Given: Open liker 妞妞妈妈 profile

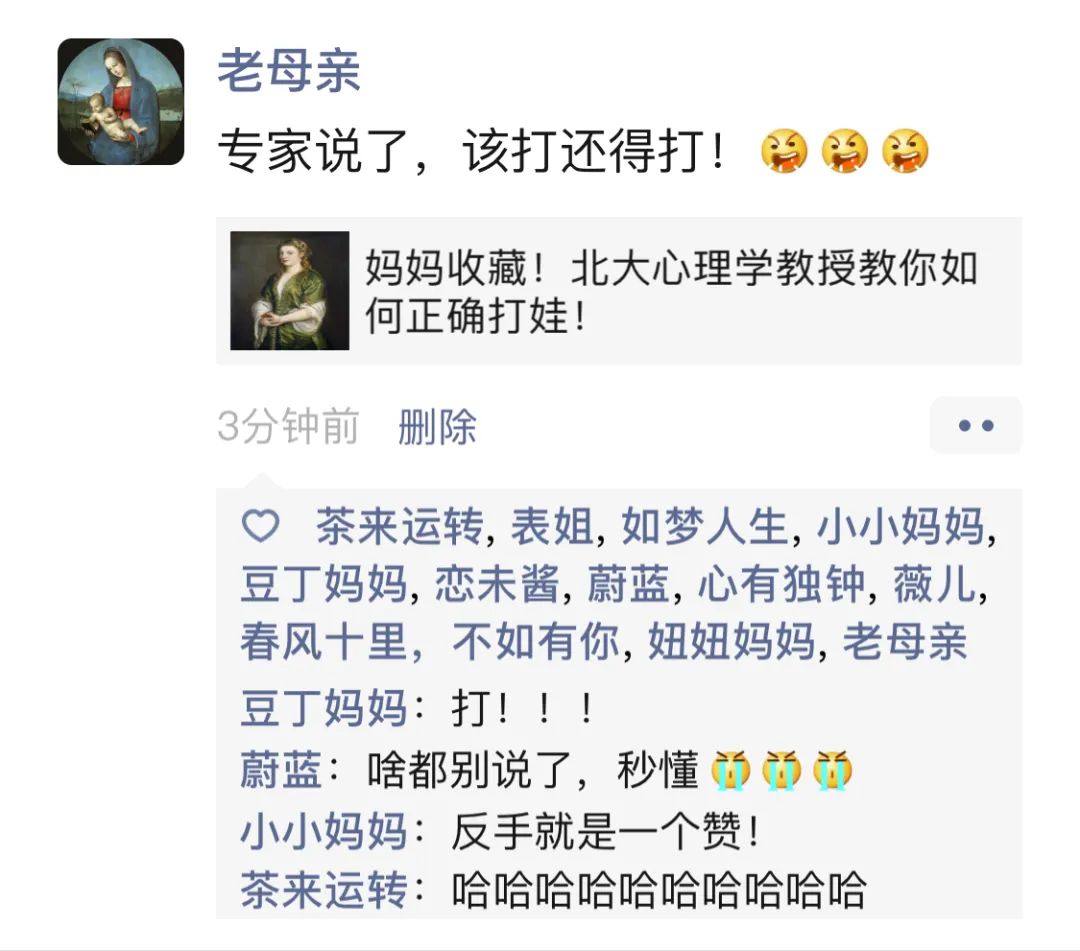Looking at the screenshot, I should coord(731,642).
